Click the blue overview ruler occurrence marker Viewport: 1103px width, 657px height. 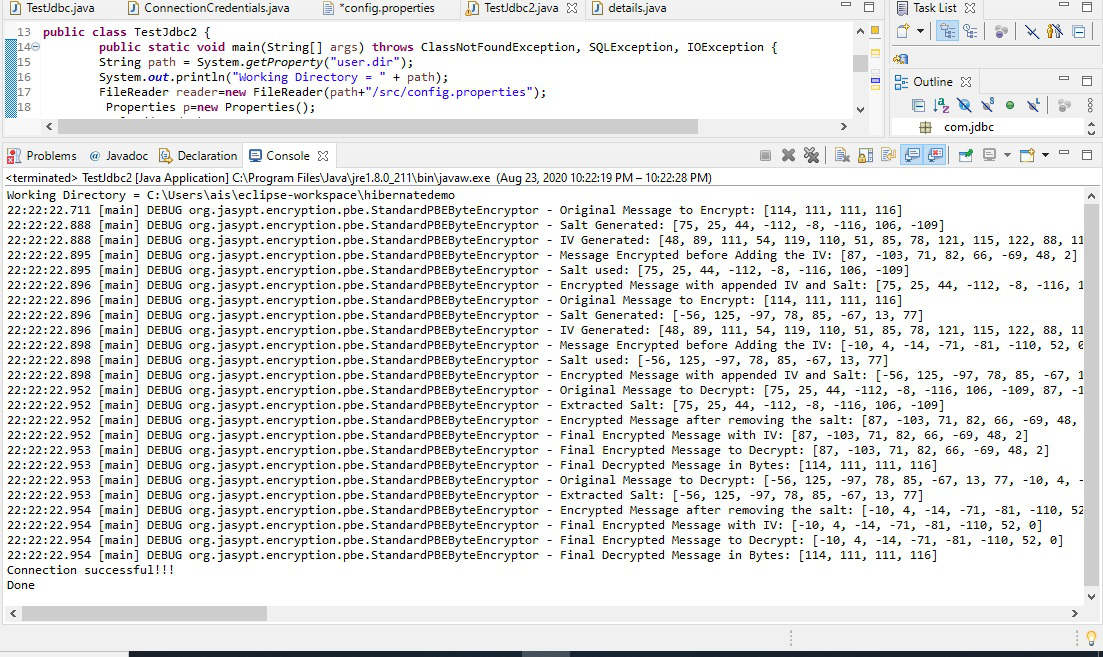(875, 82)
